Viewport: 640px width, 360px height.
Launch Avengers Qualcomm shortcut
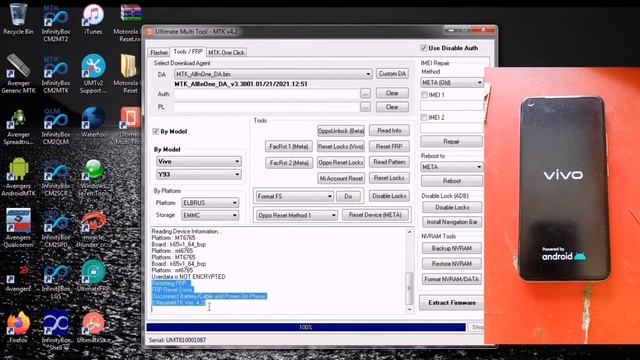(x=18, y=228)
